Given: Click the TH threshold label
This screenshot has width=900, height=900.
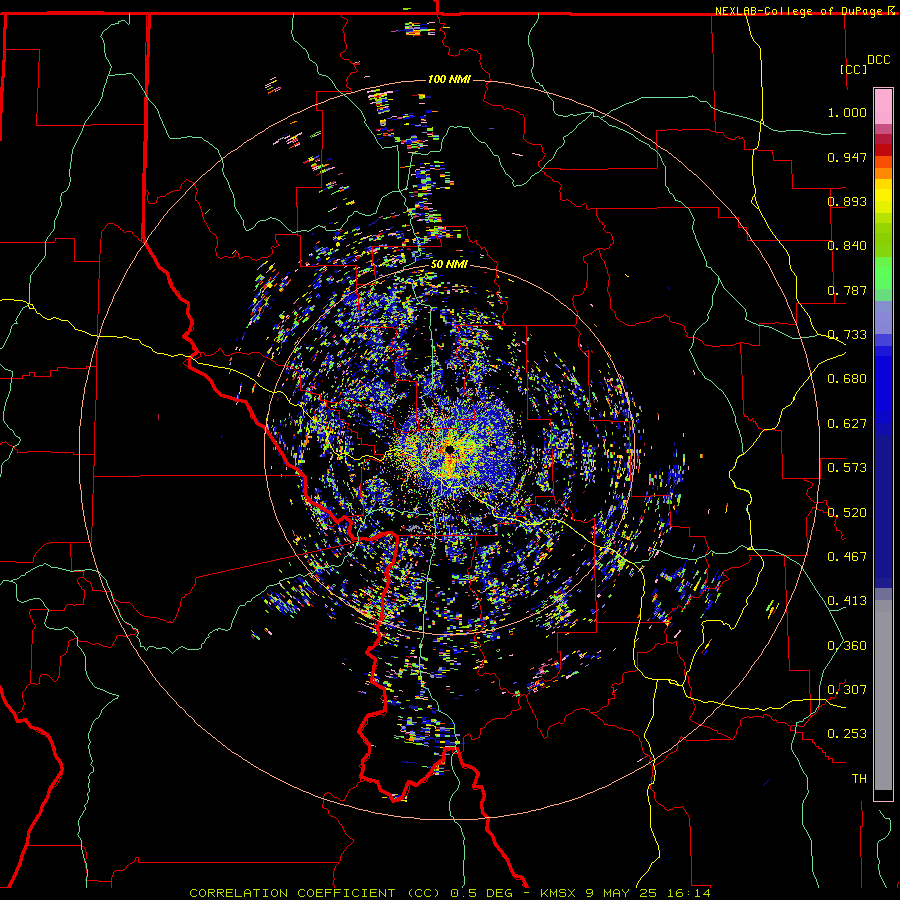Looking at the screenshot, I should click(x=859, y=779).
